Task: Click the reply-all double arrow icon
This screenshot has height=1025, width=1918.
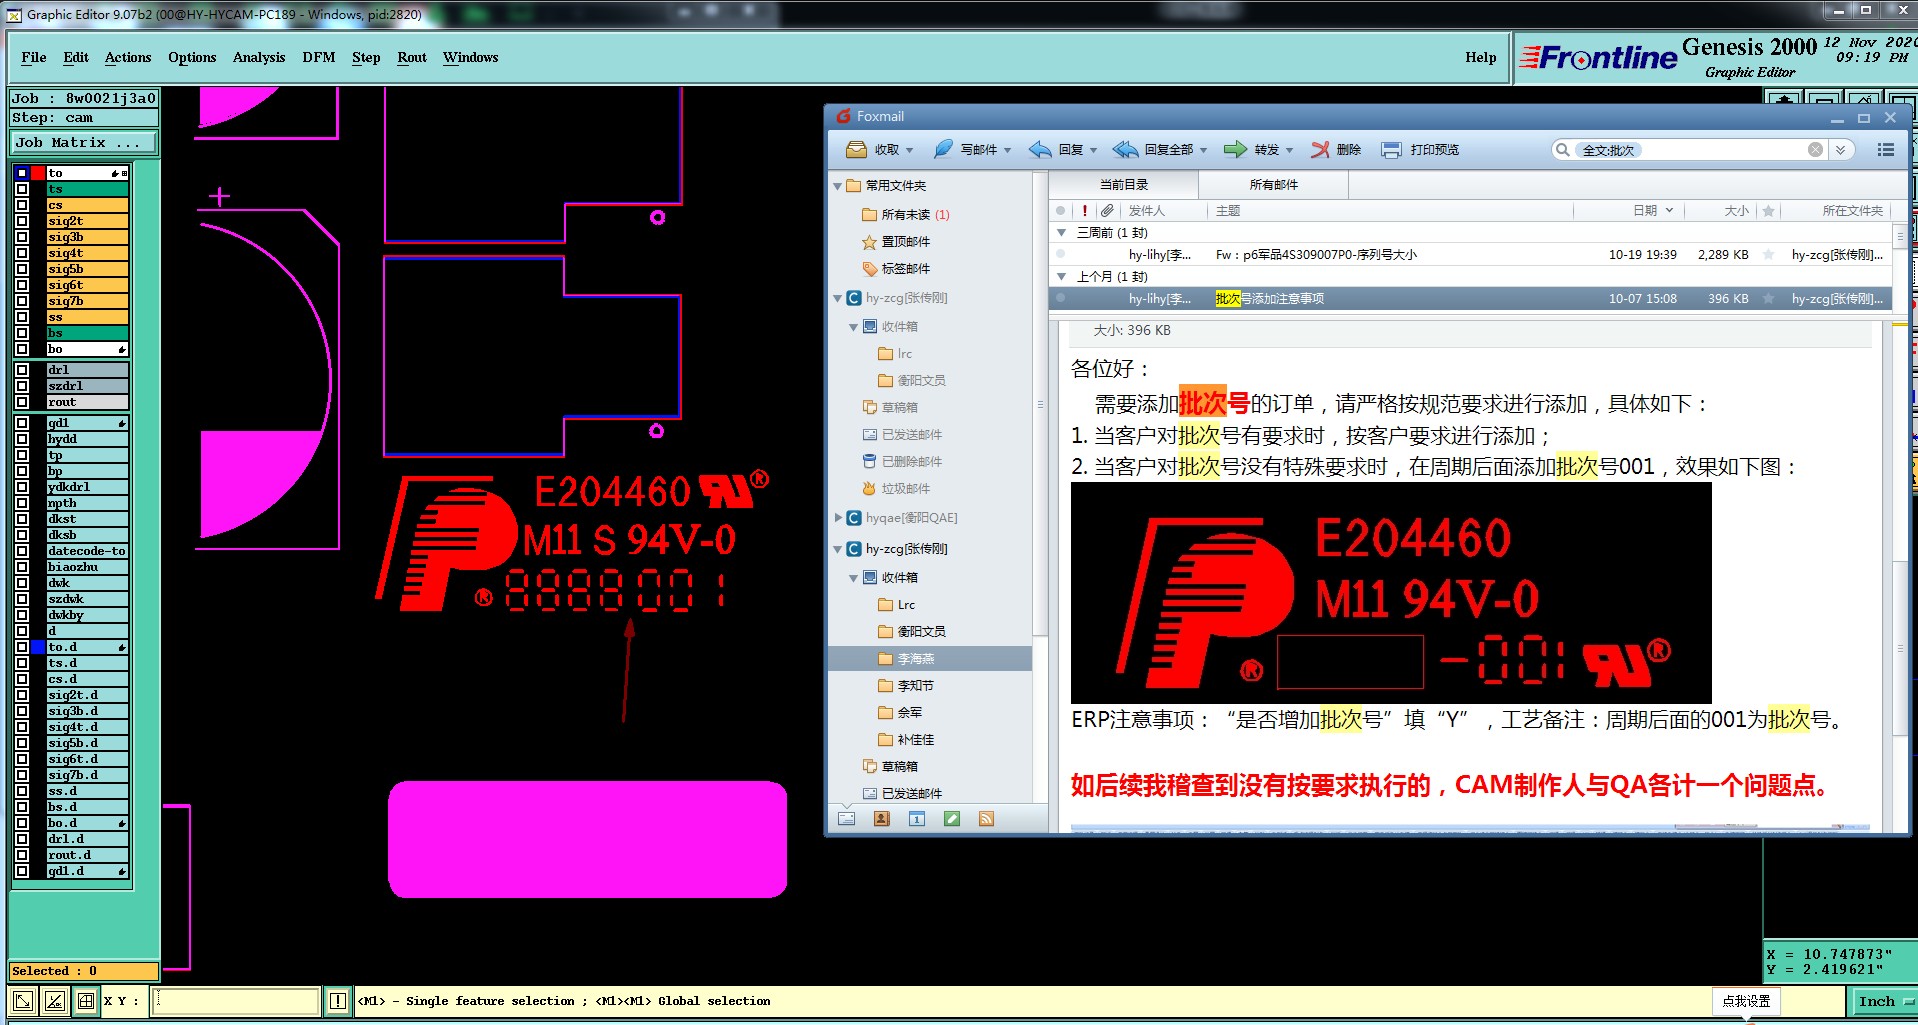Action: click(1125, 150)
